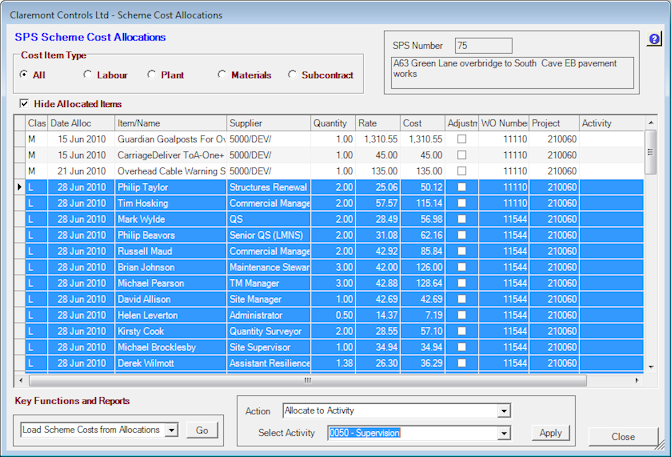
Task: Tick Adjustment box for Philip Taylor row
Action: tap(461, 187)
